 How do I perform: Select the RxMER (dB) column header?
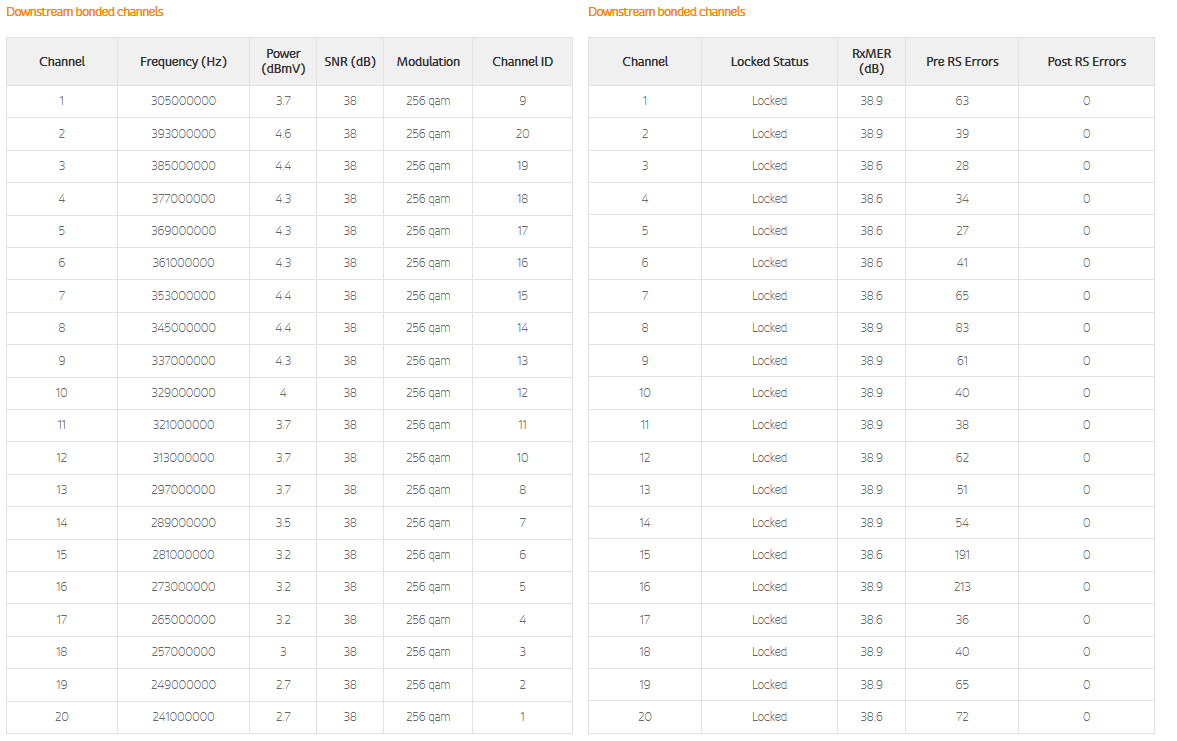point(871,62)
